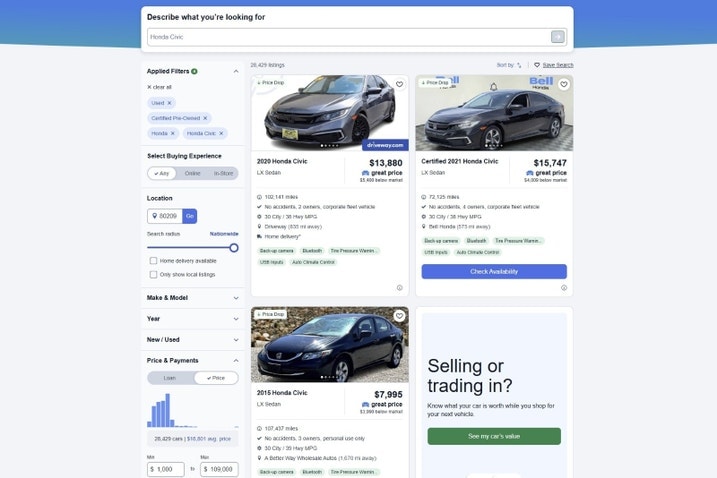717x478 pixels.
Task: Open Certified 2021 Honda Civic listing title
Action: click(460, 161)
